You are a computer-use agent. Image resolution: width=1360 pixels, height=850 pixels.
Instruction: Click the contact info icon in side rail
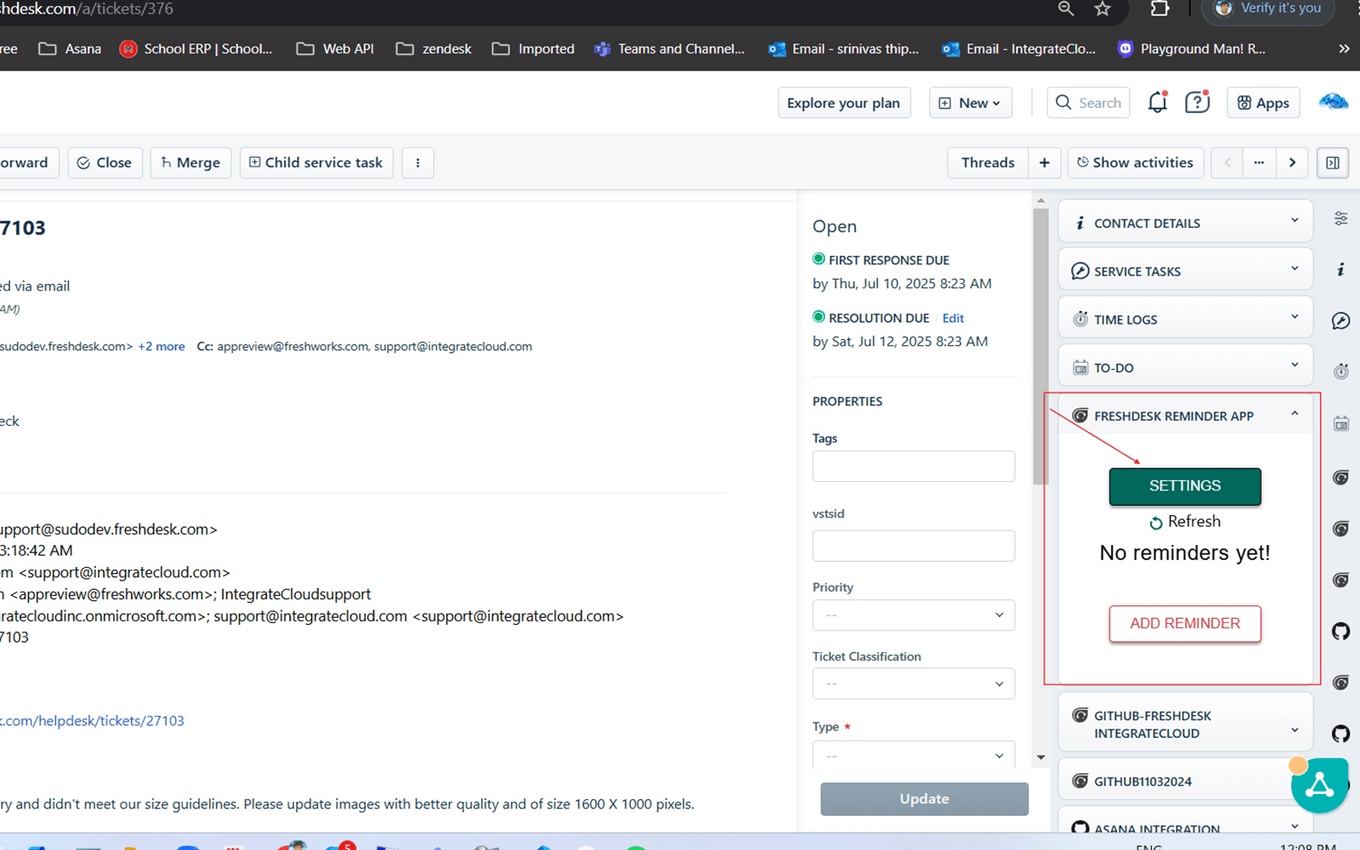pos(1341,270)
